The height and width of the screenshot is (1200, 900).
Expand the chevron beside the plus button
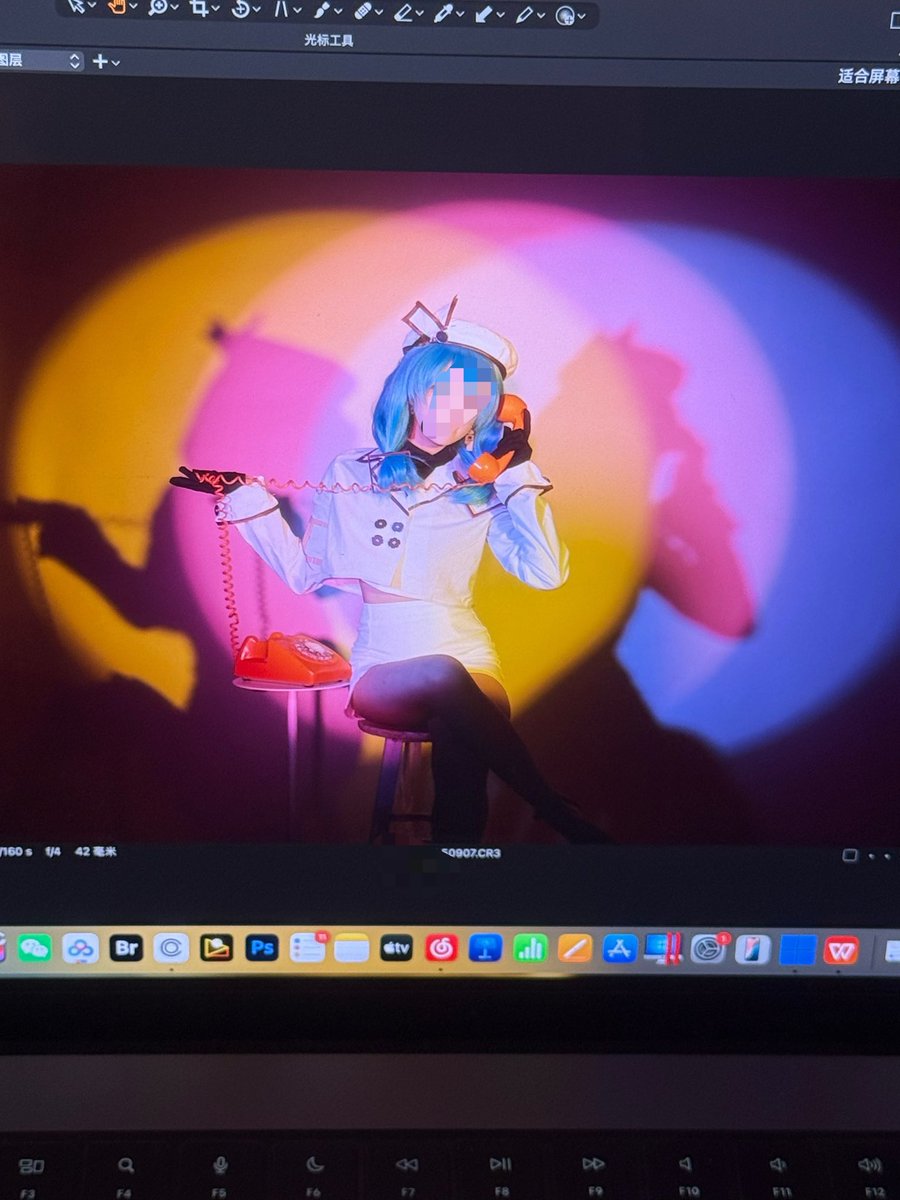(x=116, y=63)
